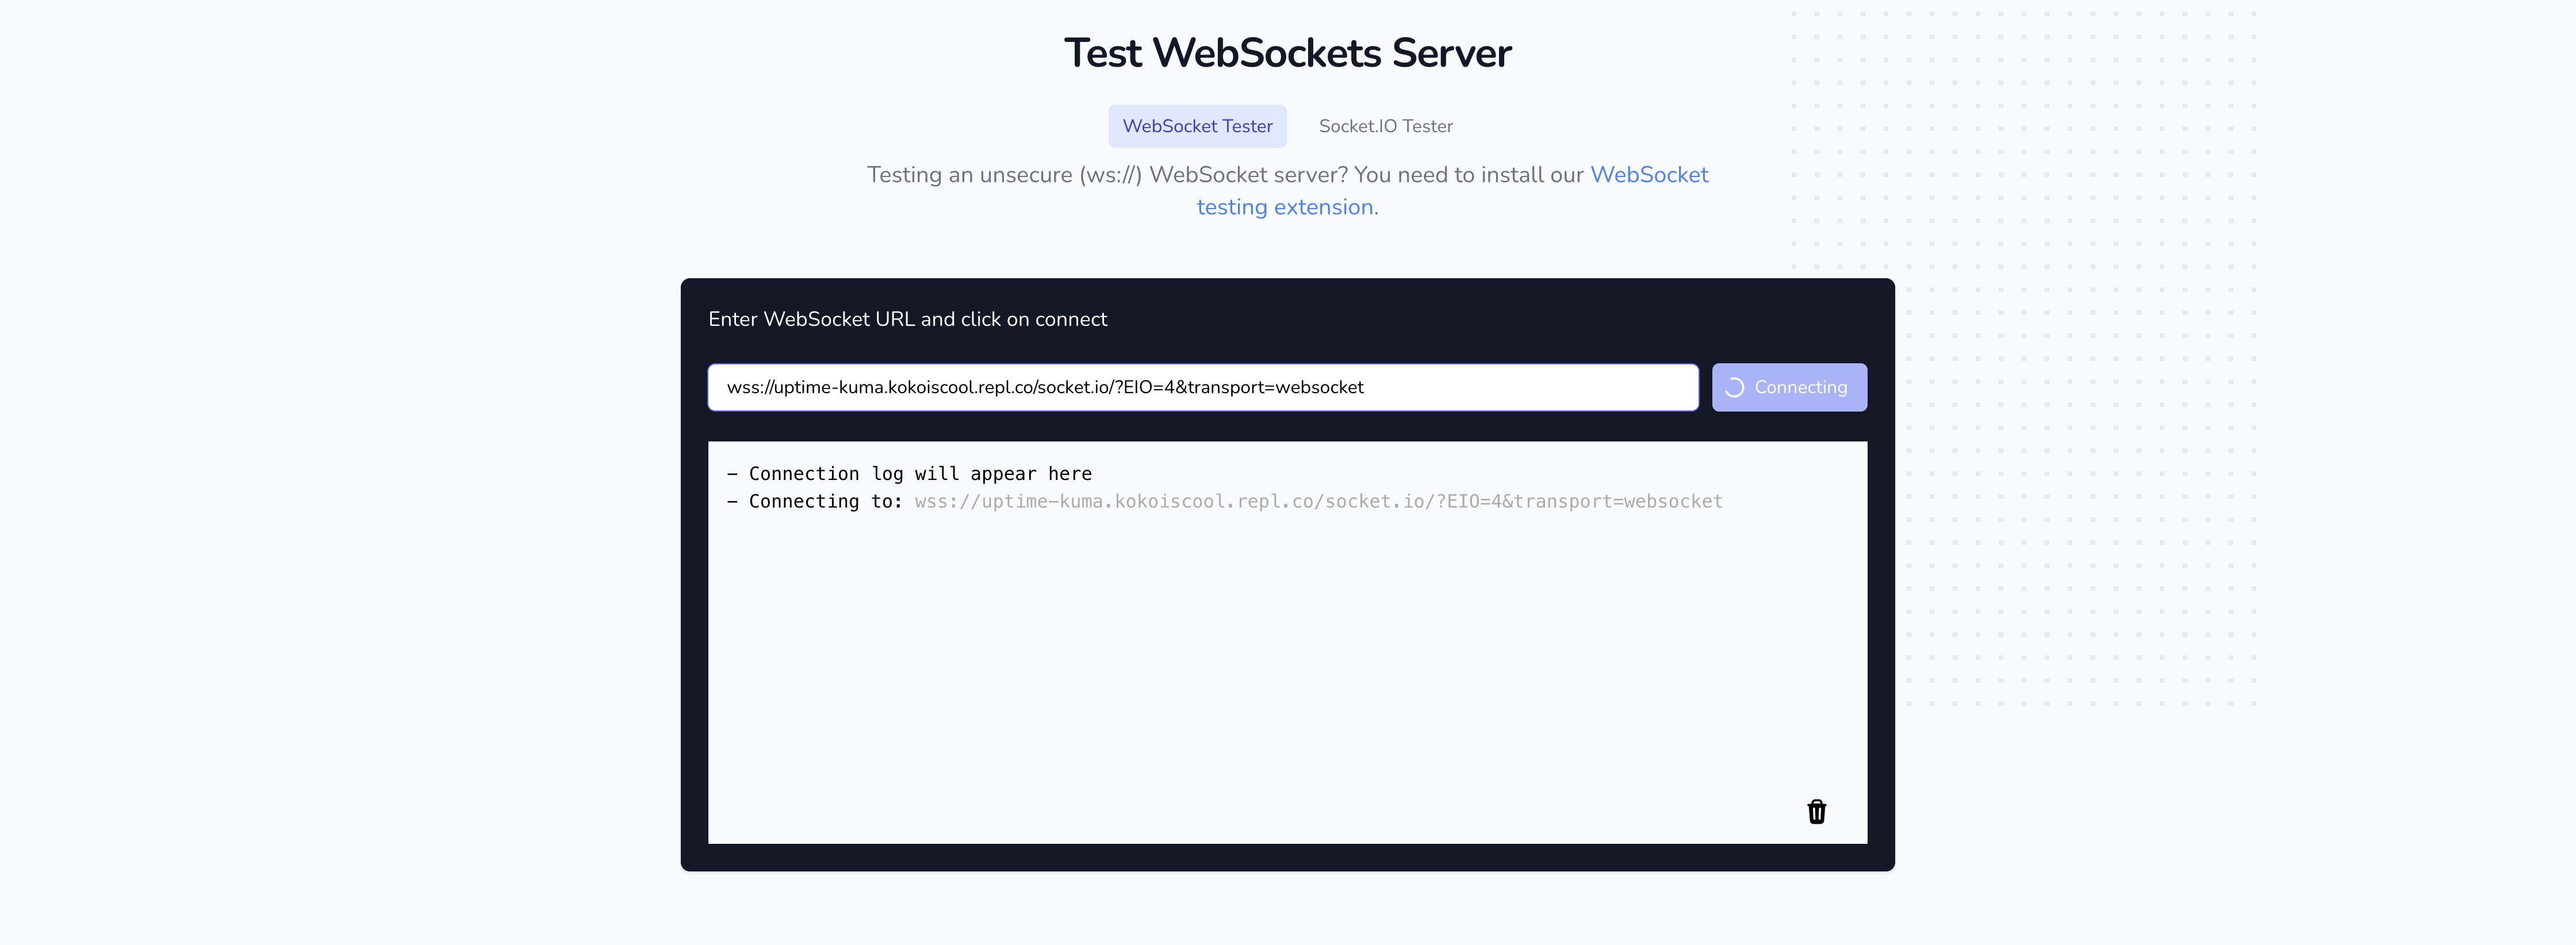The height and width of the screenshot is (945, 2576).
Task: Click the delete icon at the log's bottom corner
Action: click(1817, 812)
